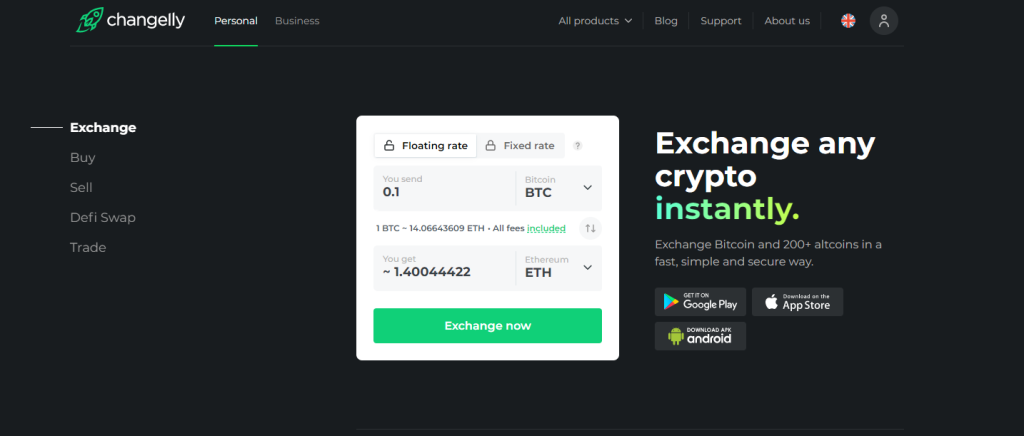Open the Google Play download badge
Image resolution: width=1024 pixels, height=436 pixels.
(x=700, y=302)
